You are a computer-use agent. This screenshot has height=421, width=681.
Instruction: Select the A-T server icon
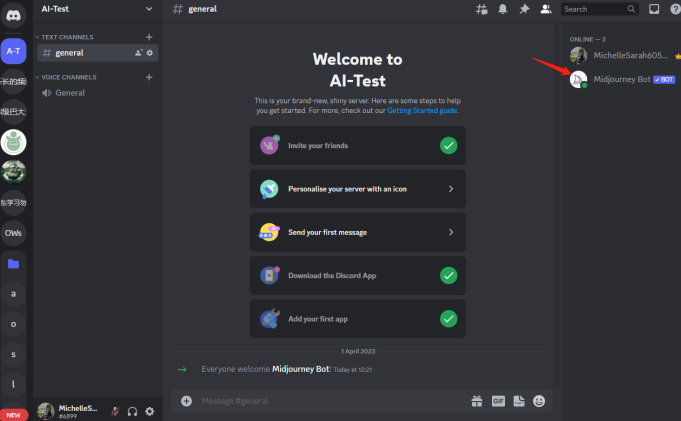[x=13, y=51]
